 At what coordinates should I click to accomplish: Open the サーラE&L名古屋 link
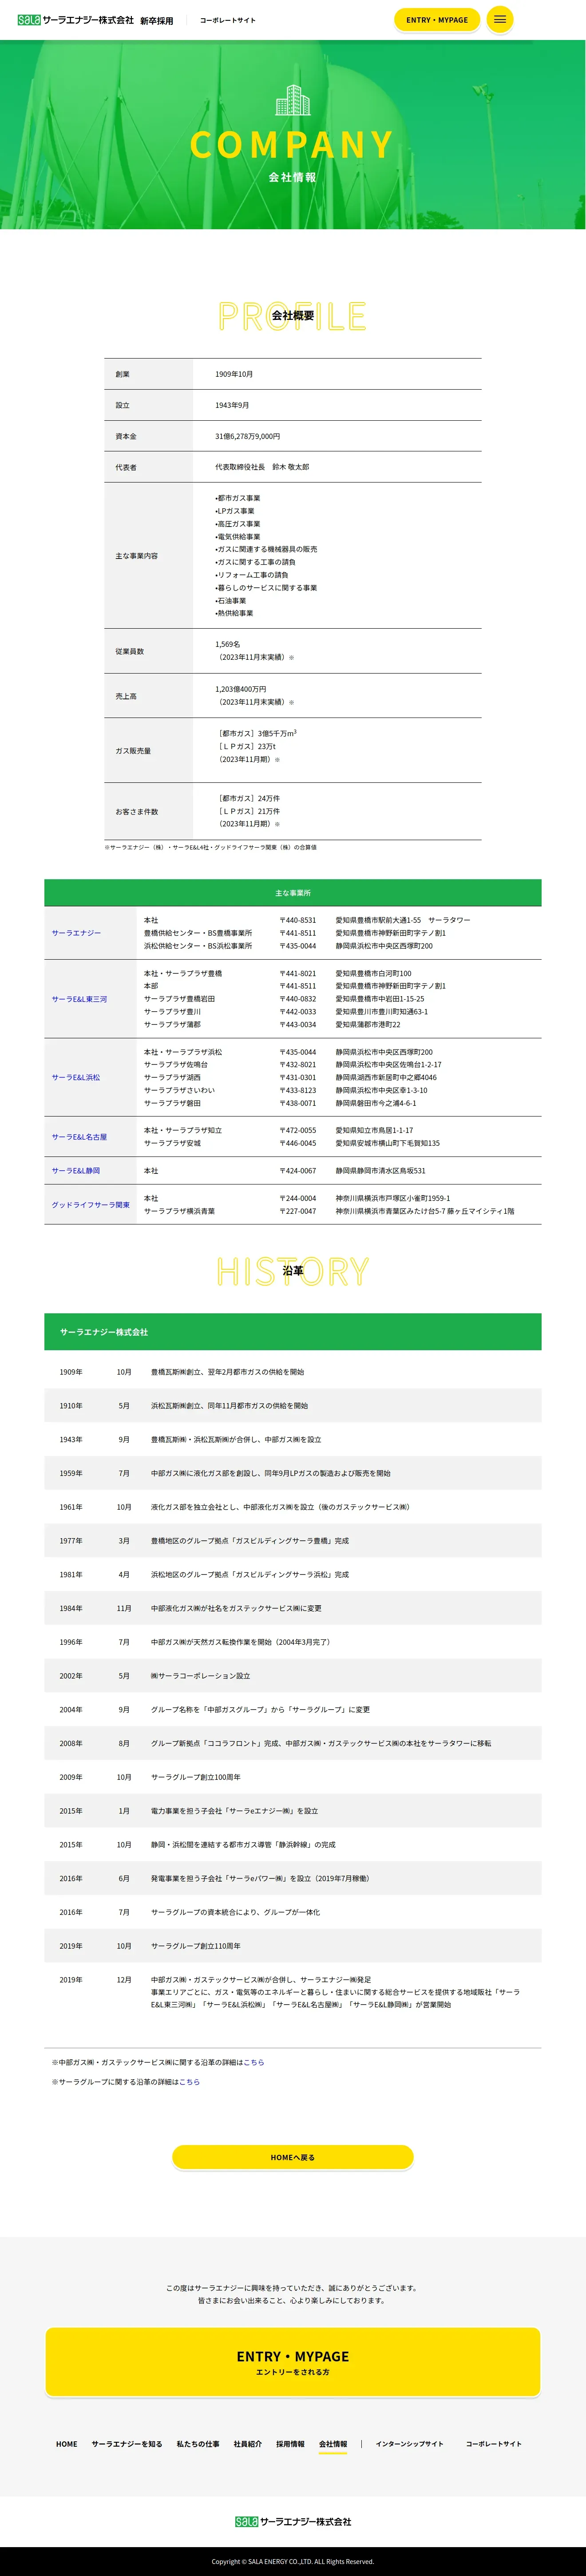point(79,1137)
